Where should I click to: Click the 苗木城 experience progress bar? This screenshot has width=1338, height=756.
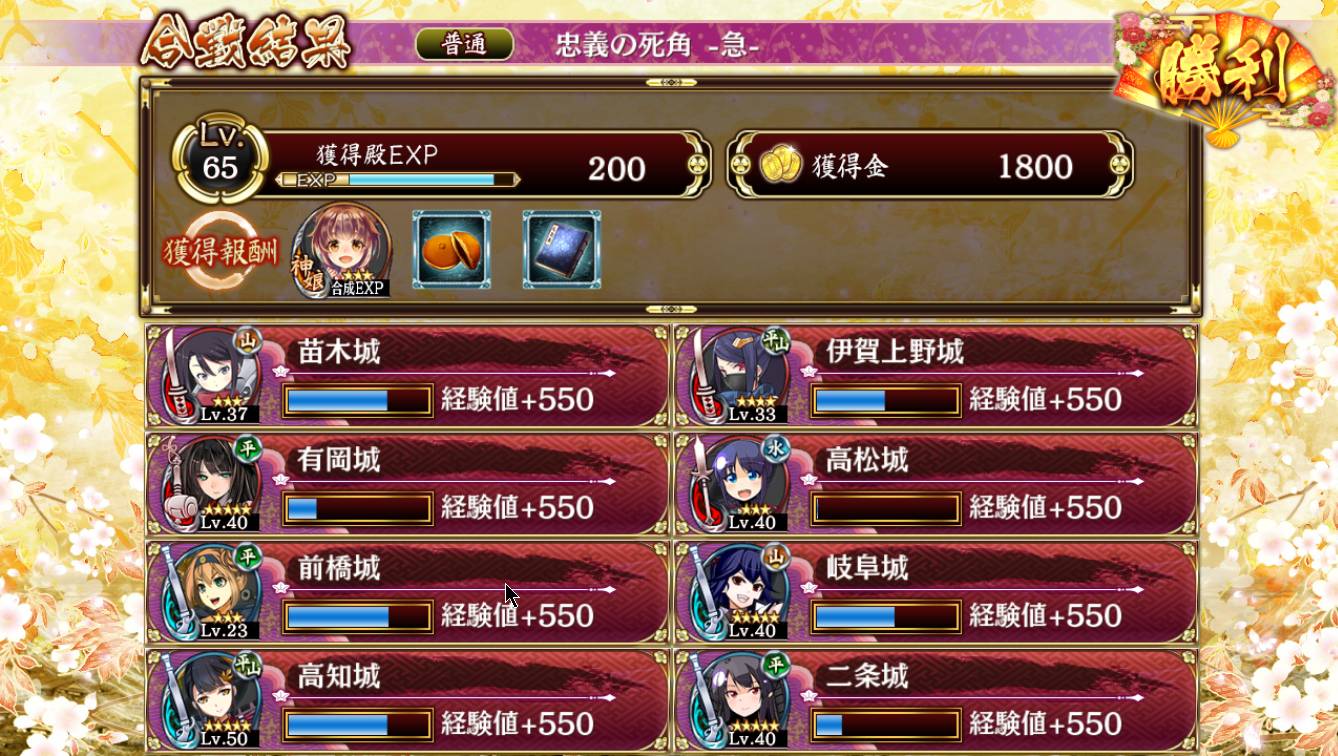pos(358,401)
